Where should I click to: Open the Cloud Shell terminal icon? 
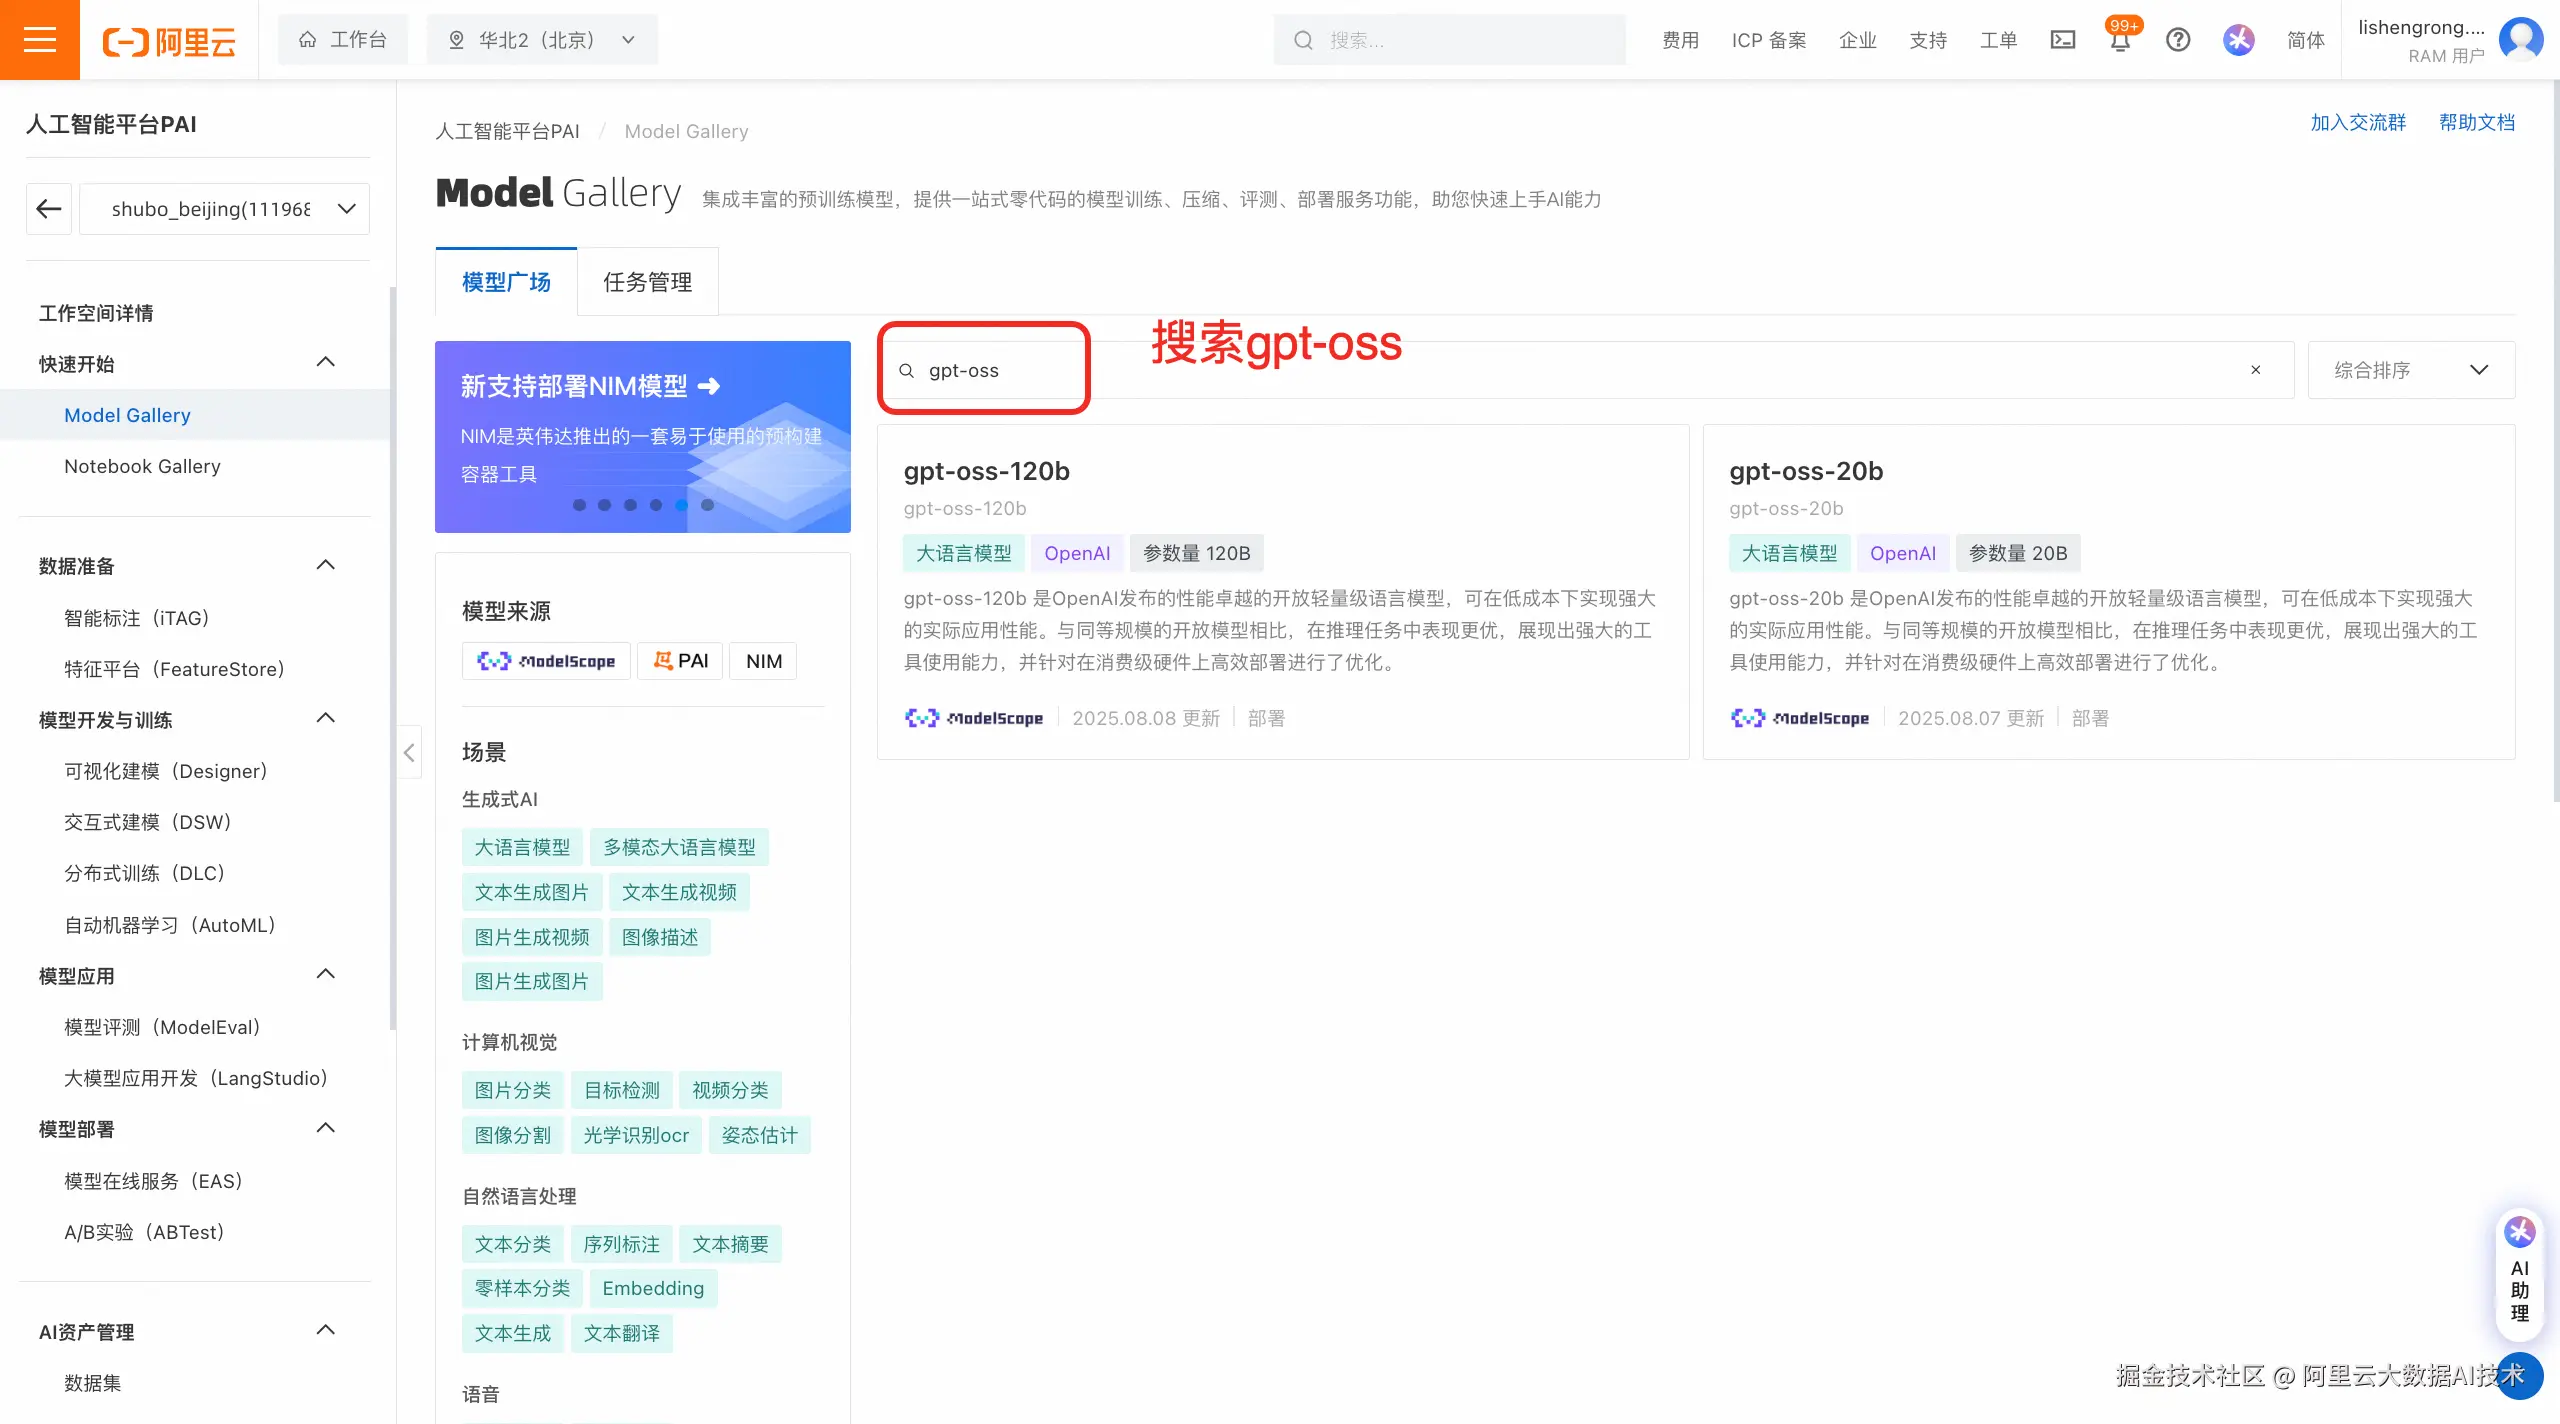click(2062, 40)
